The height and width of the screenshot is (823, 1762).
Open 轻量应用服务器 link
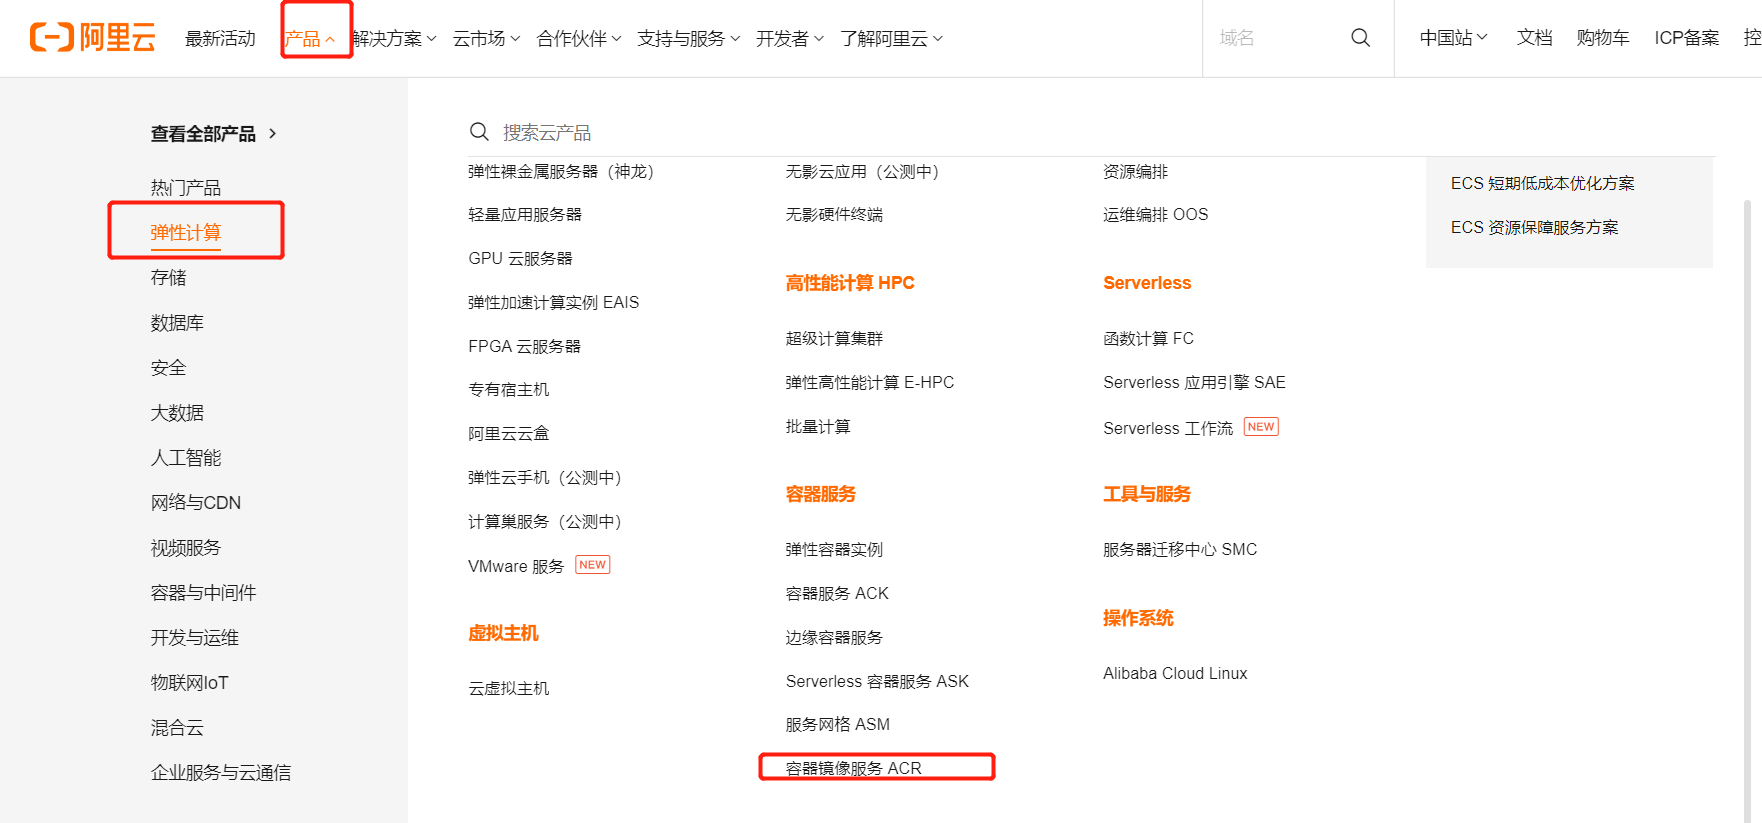(x=525, y=214)
